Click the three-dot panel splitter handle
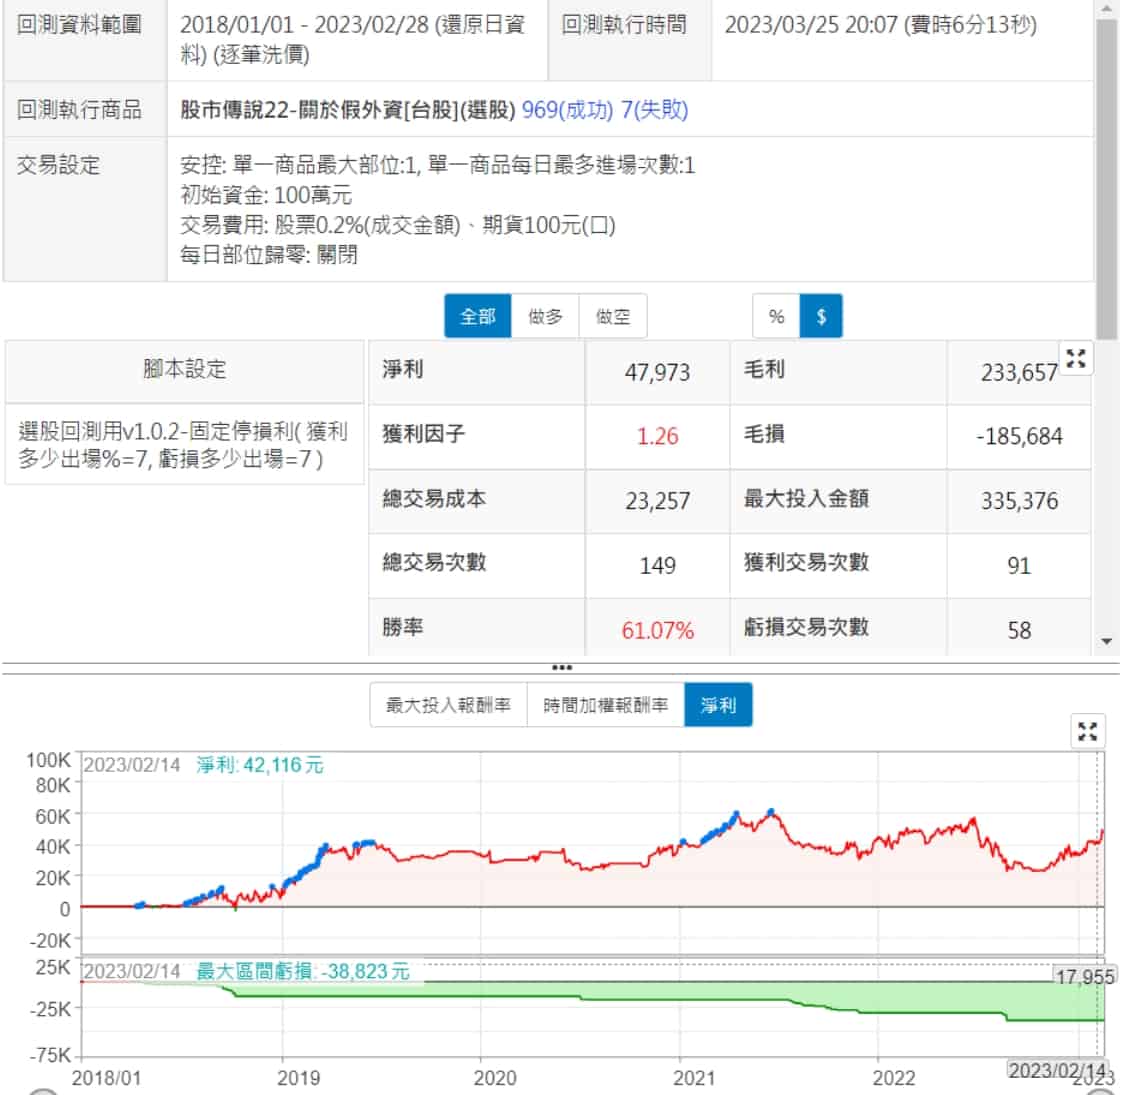Image resolution: width=1122 pixels, height=1095 pixels. pos(562,667)
